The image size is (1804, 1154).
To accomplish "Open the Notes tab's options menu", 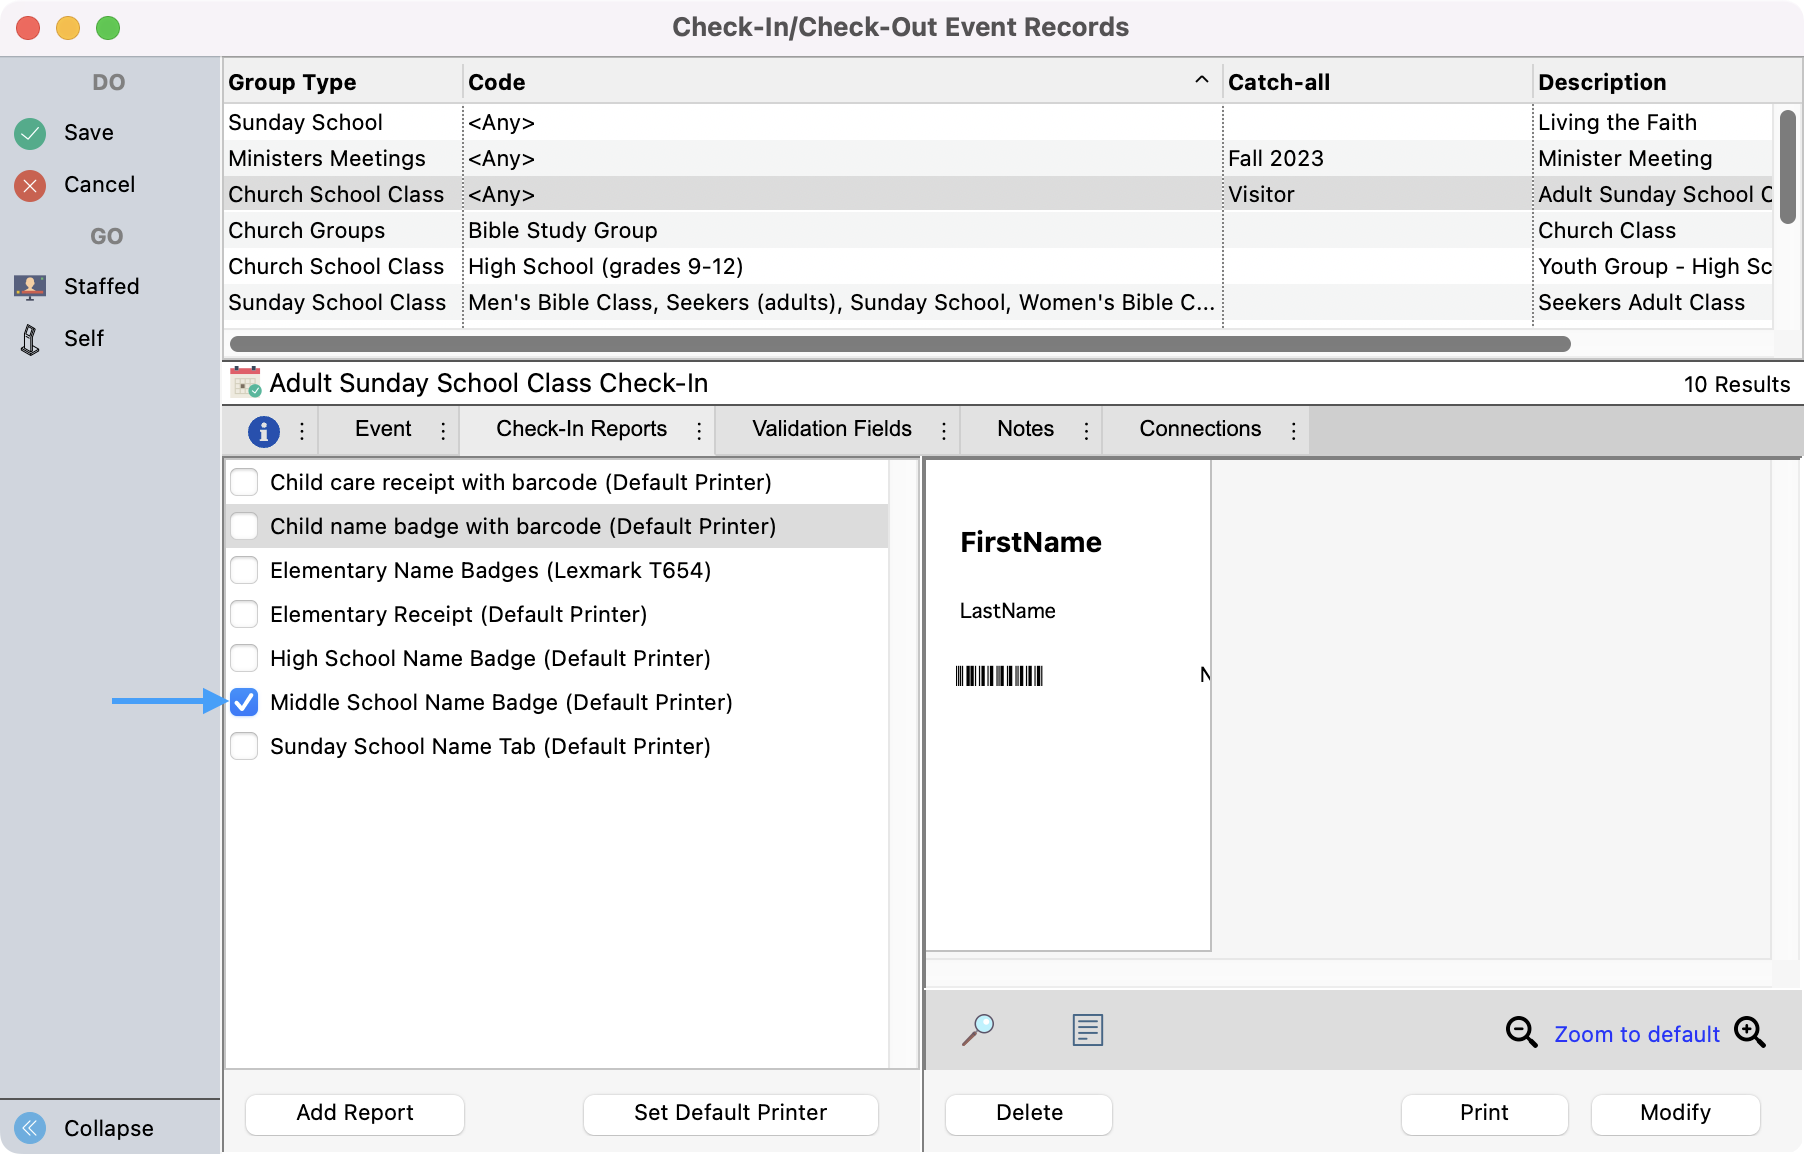I will [x=1086, y=430].
